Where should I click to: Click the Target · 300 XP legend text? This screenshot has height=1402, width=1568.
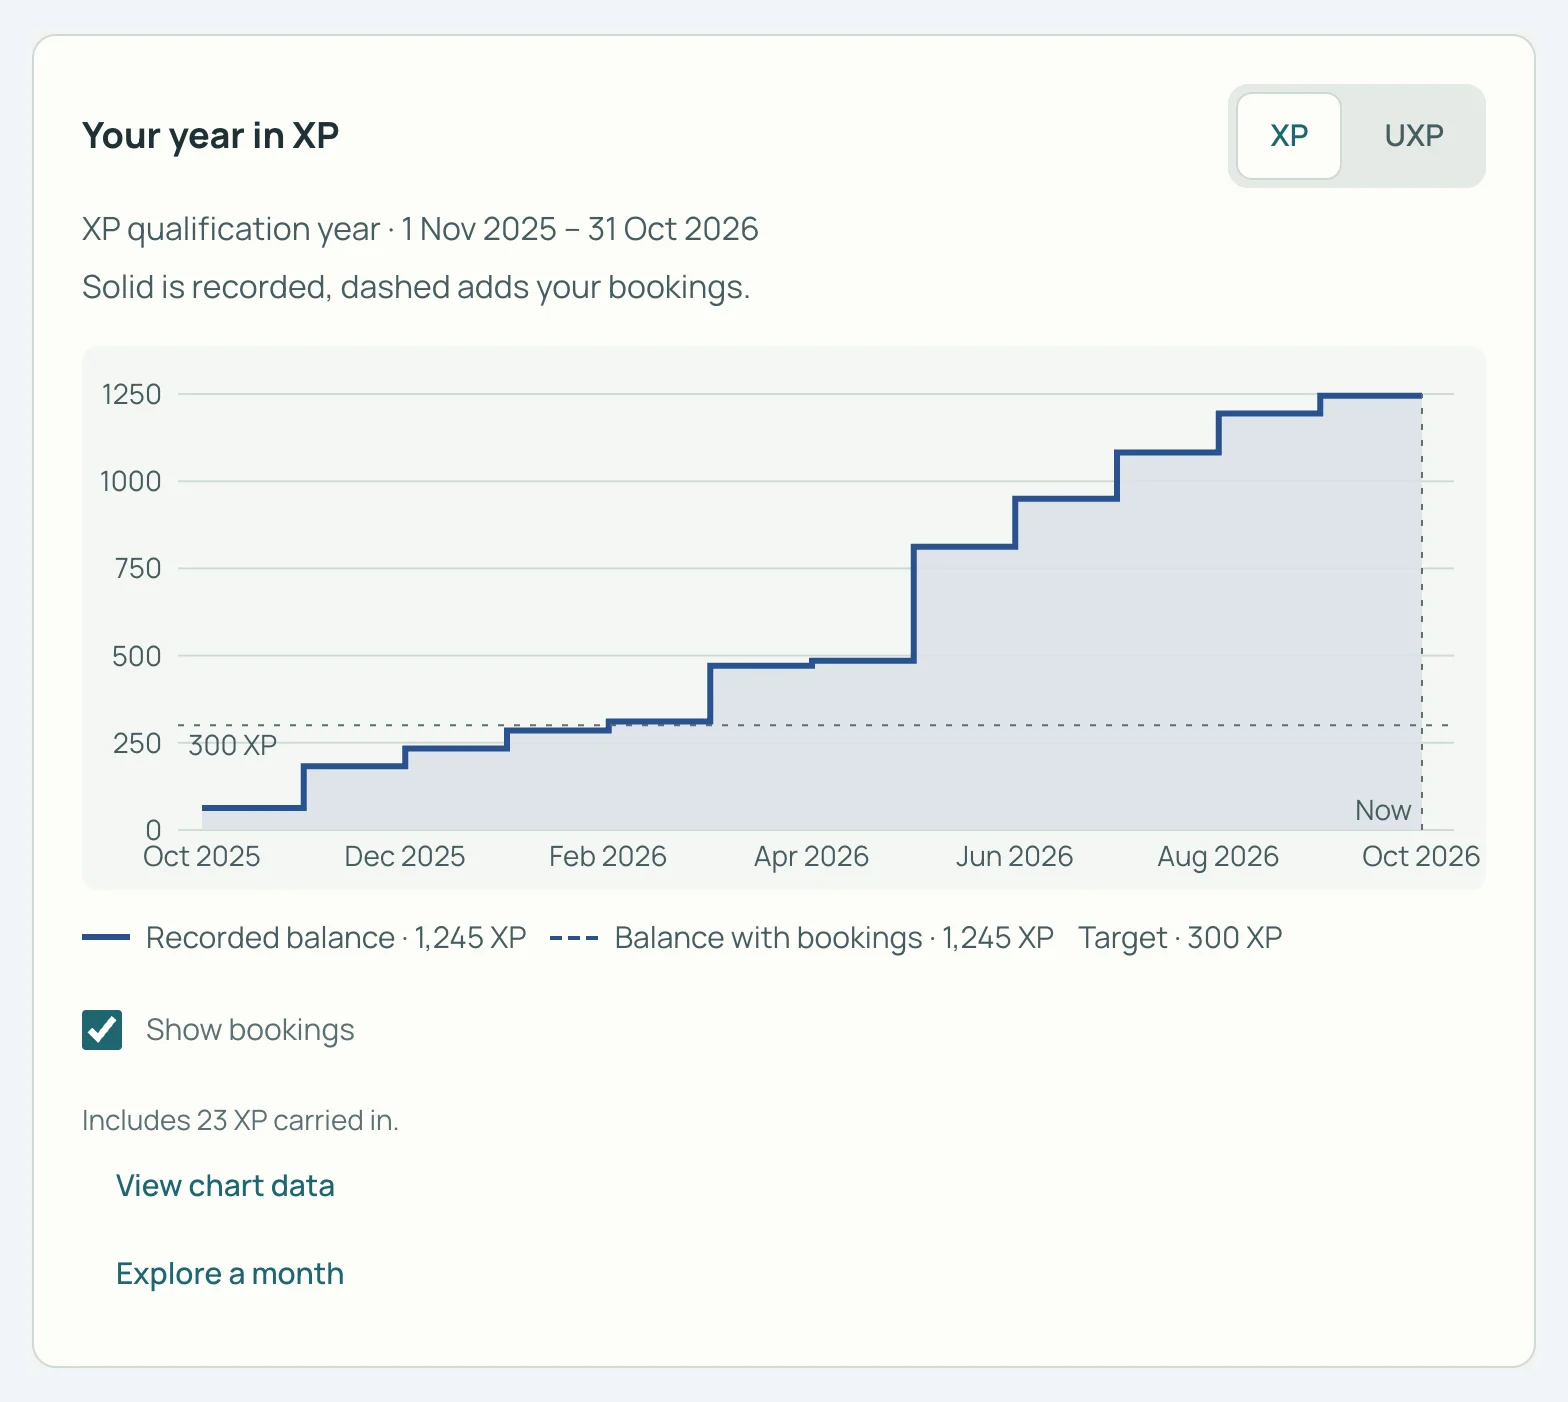click(1180, 938)
